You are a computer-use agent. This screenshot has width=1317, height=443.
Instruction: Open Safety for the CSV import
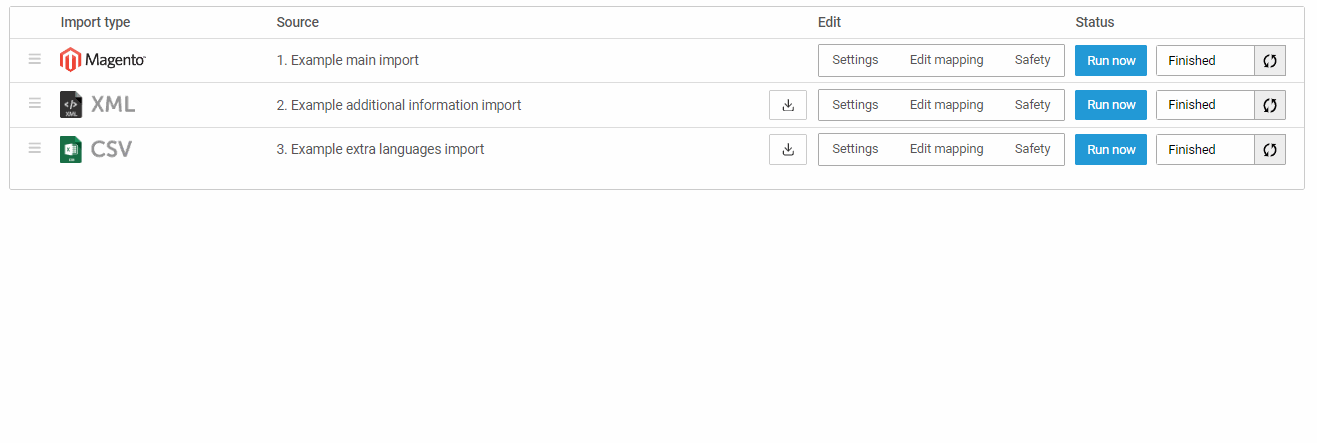(1032, 149)
